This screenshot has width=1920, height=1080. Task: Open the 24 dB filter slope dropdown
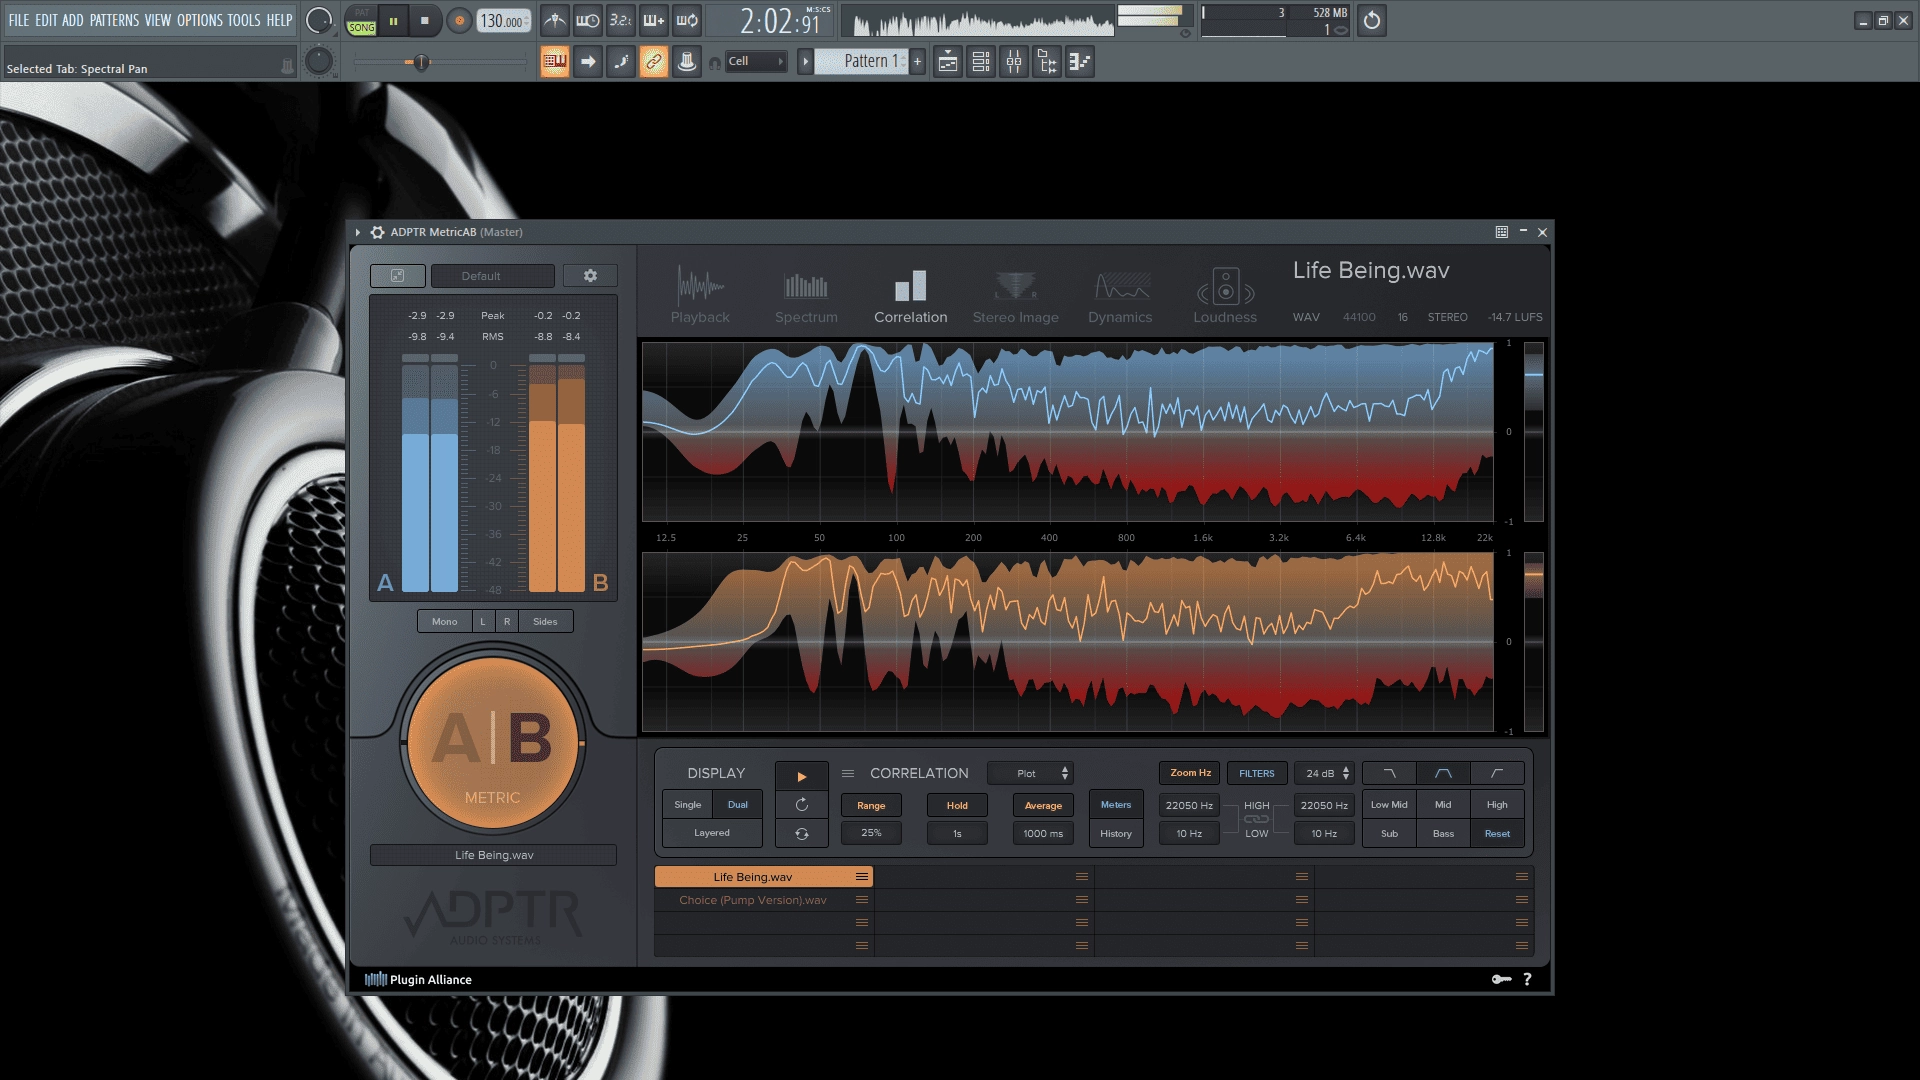[x=1326, y=773]
